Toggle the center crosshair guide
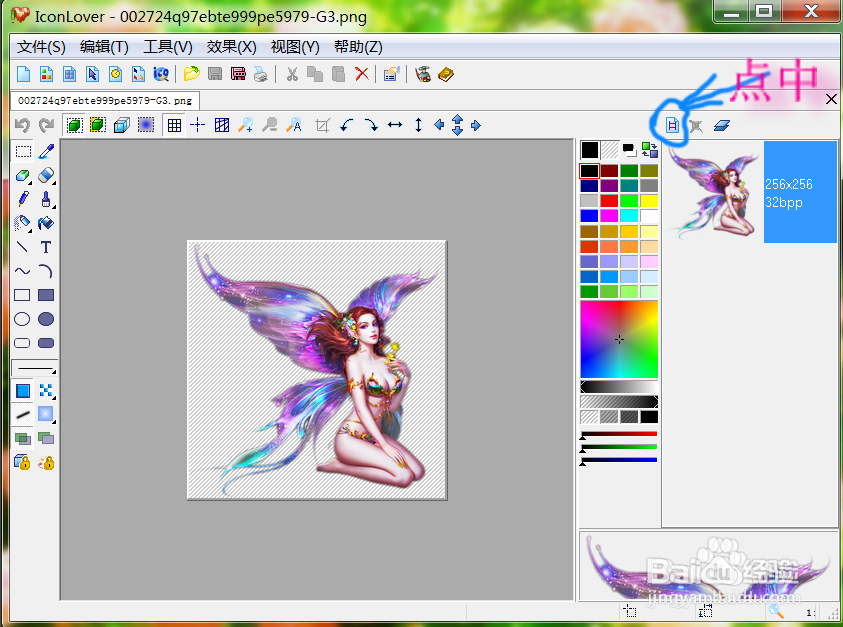This screenshot has height=627, width=843. click(x=197, y=125)
